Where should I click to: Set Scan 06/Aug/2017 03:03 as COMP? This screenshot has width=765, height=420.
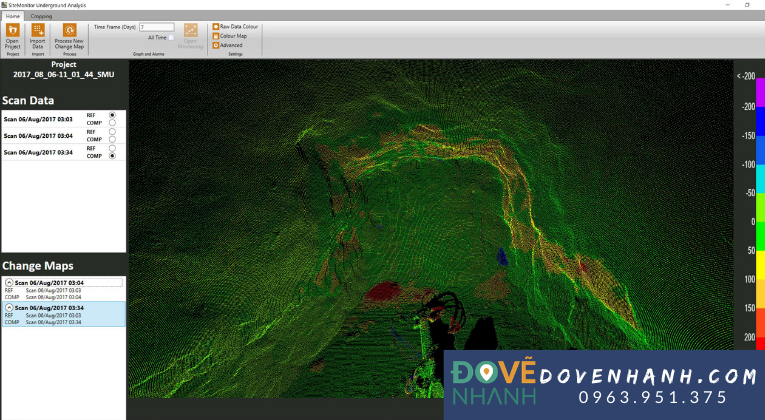click(x=112, y=123)
